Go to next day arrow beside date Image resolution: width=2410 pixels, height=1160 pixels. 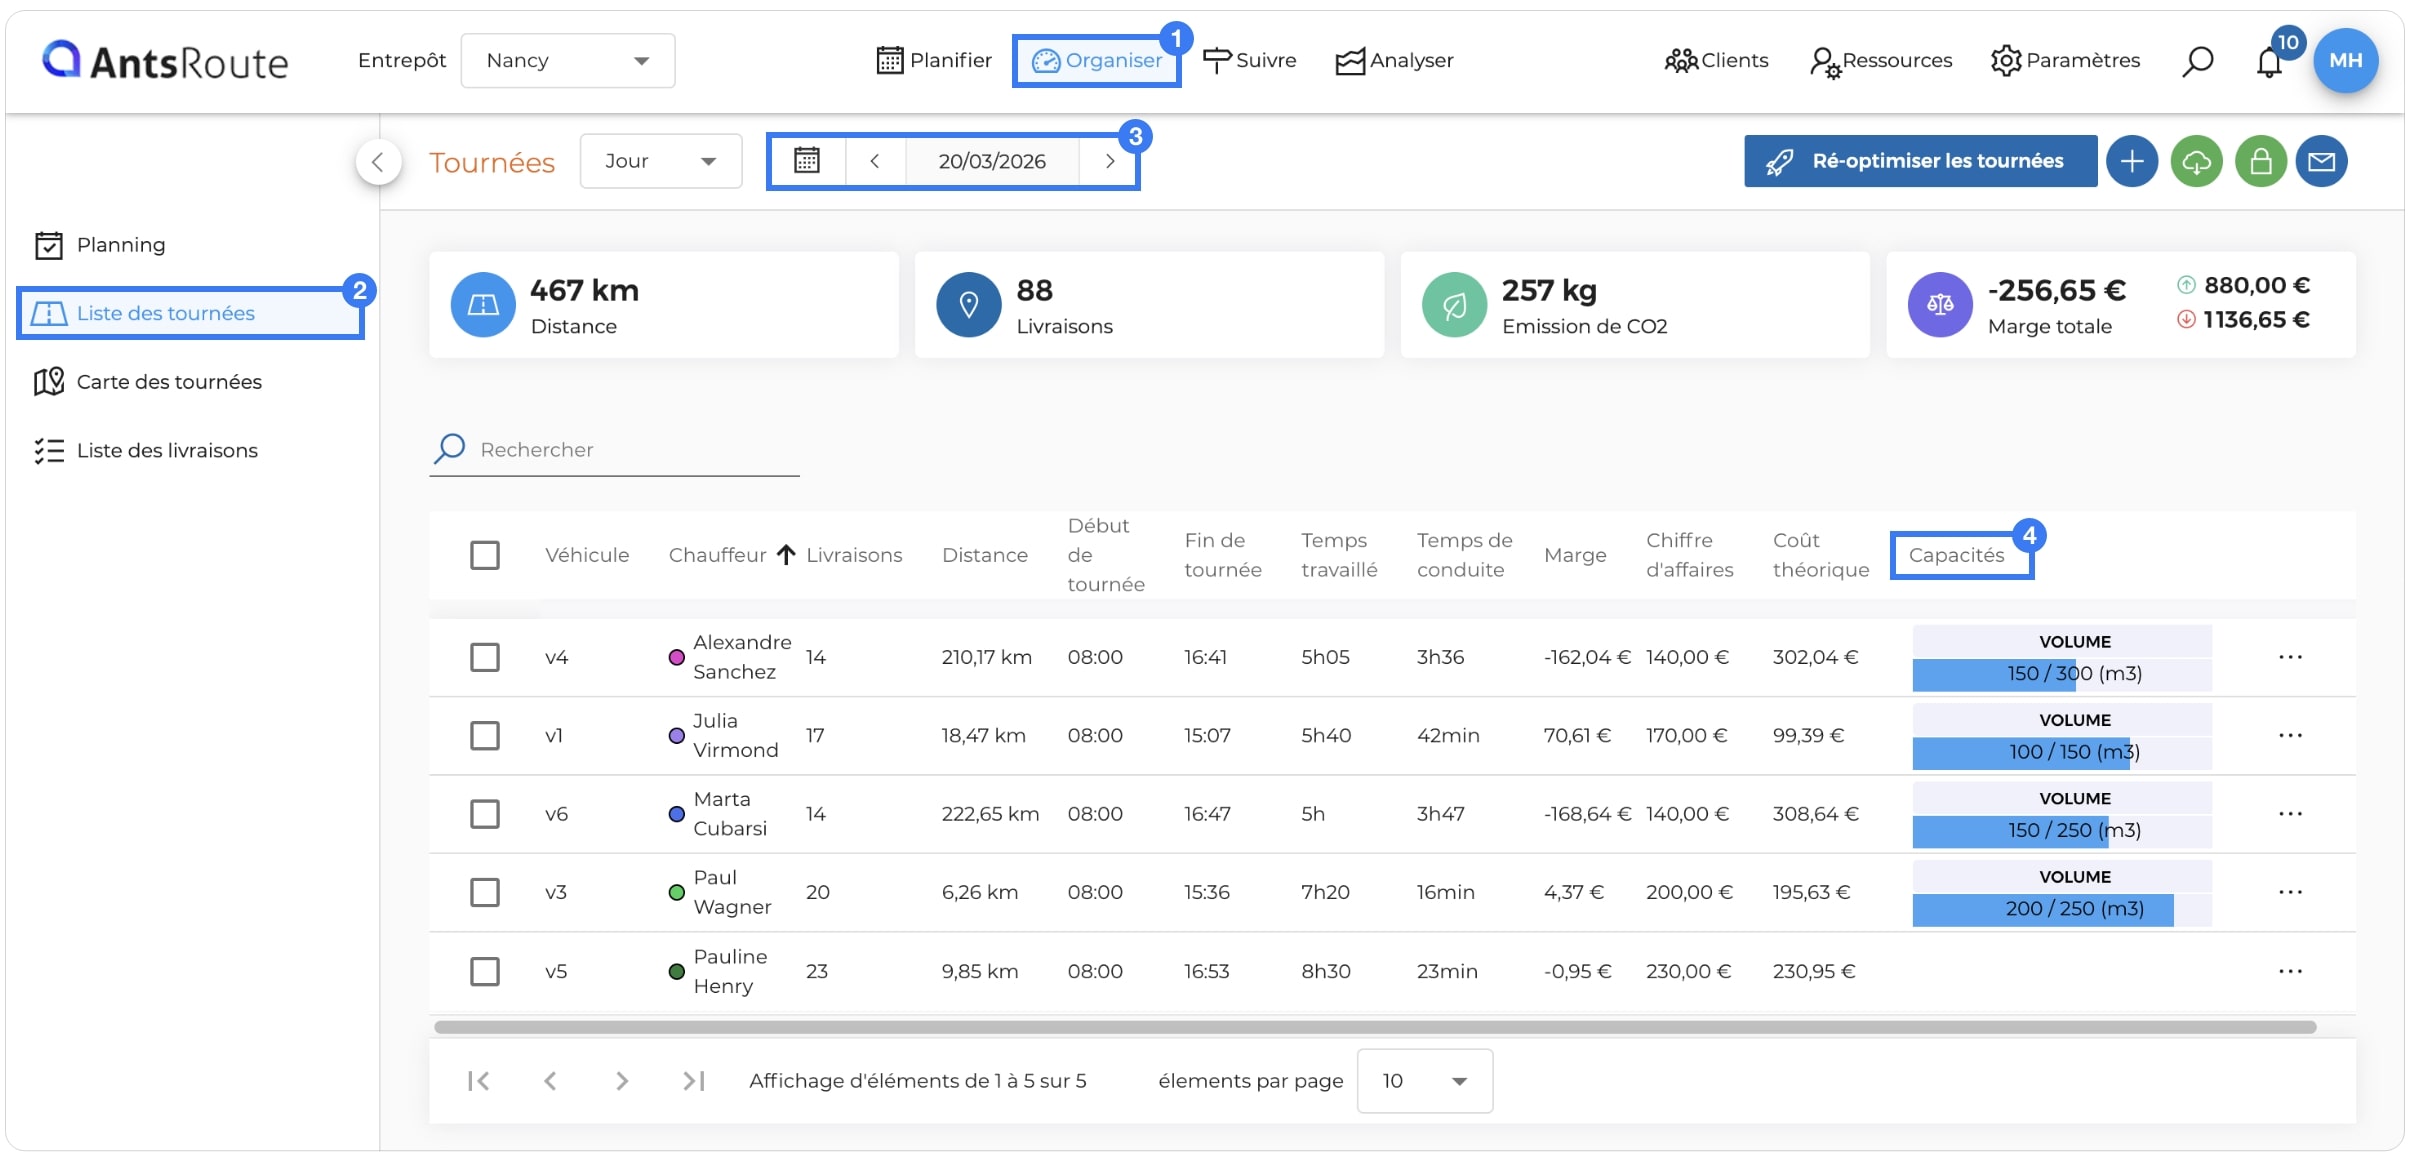pyautogui.click(x=1109, y=161)
